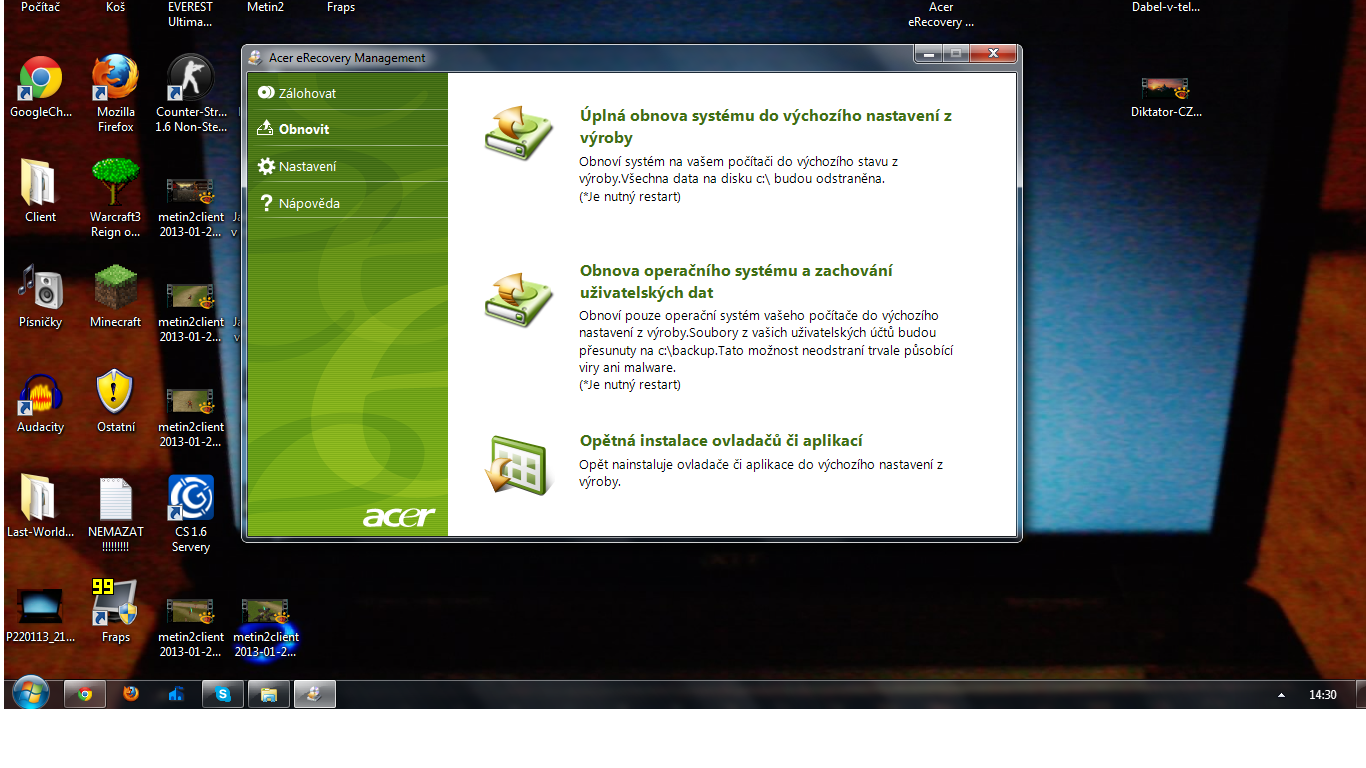The width and height of the screenshot is (1366, 768).
Task: Select the CS 1.6 Servery desktop shortcut
Action: [x=190, y=514]
